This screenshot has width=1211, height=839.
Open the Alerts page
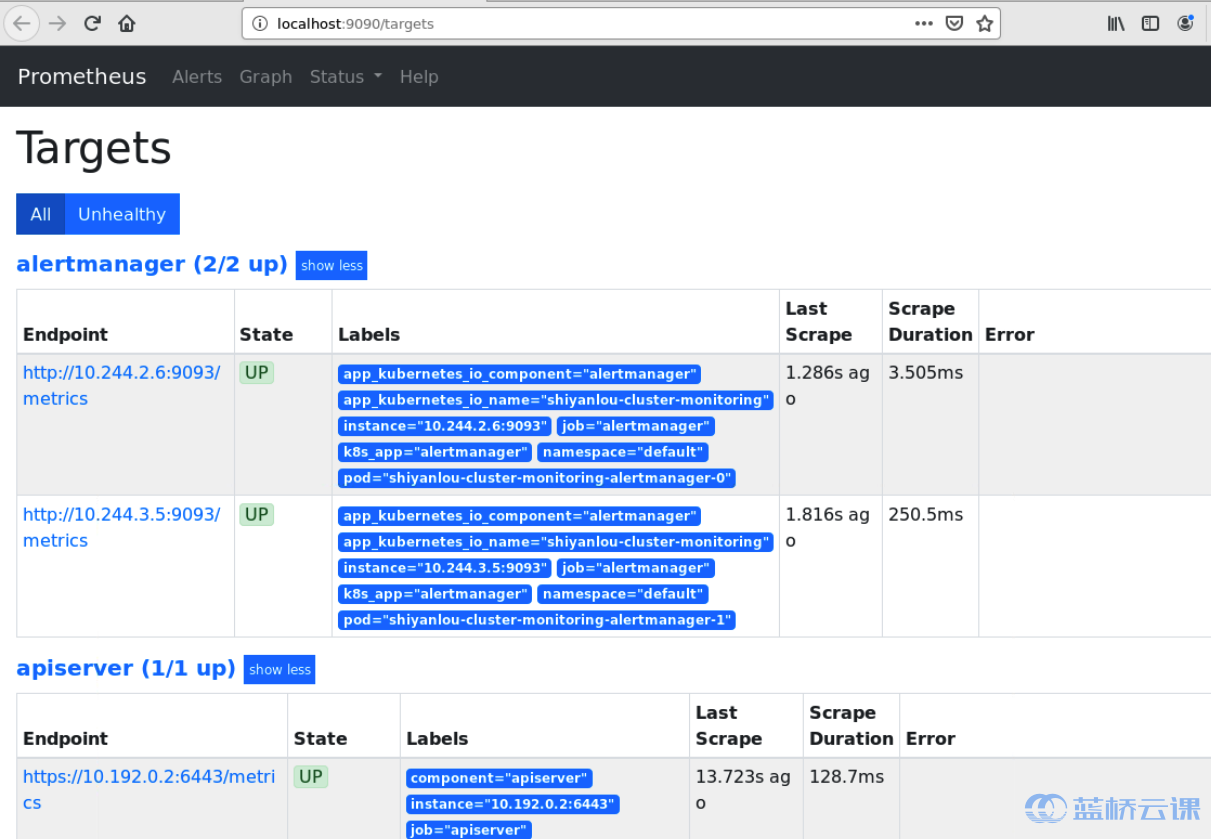tap(197, 77)
